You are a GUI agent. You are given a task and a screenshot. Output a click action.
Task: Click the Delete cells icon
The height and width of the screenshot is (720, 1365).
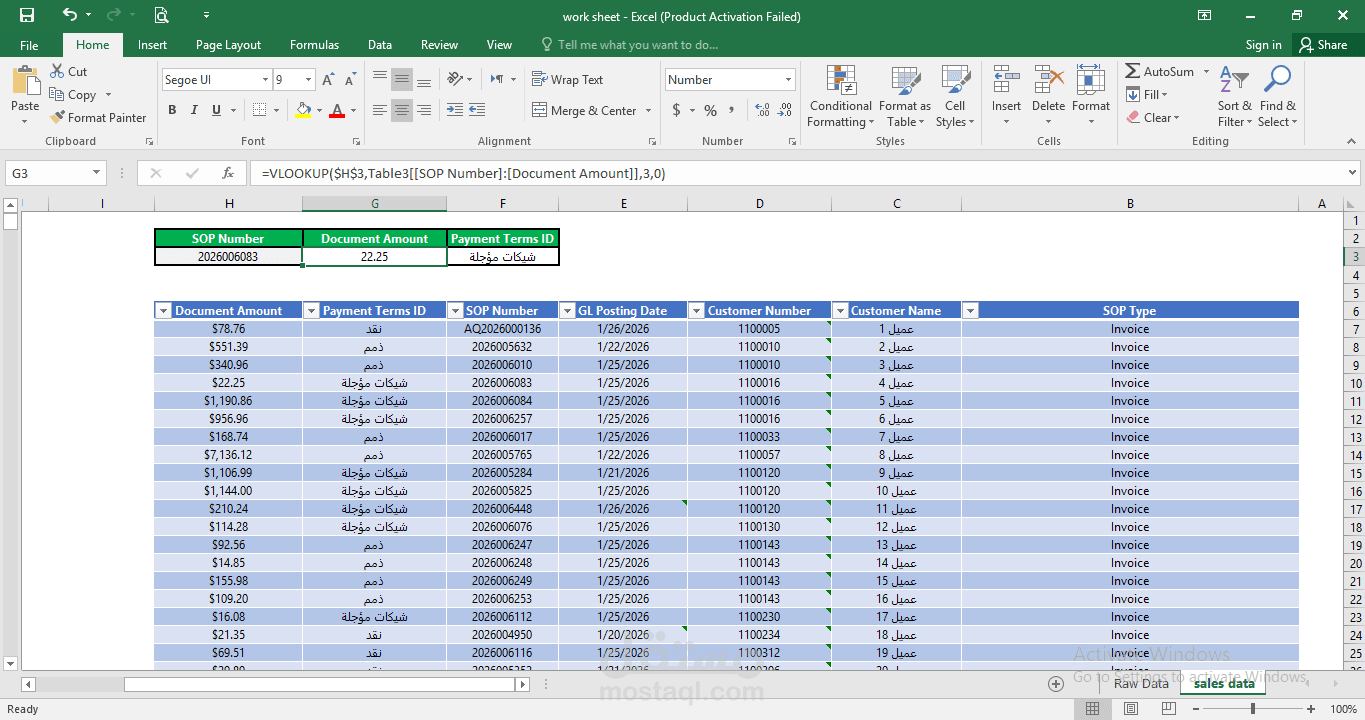(1048, 80)
